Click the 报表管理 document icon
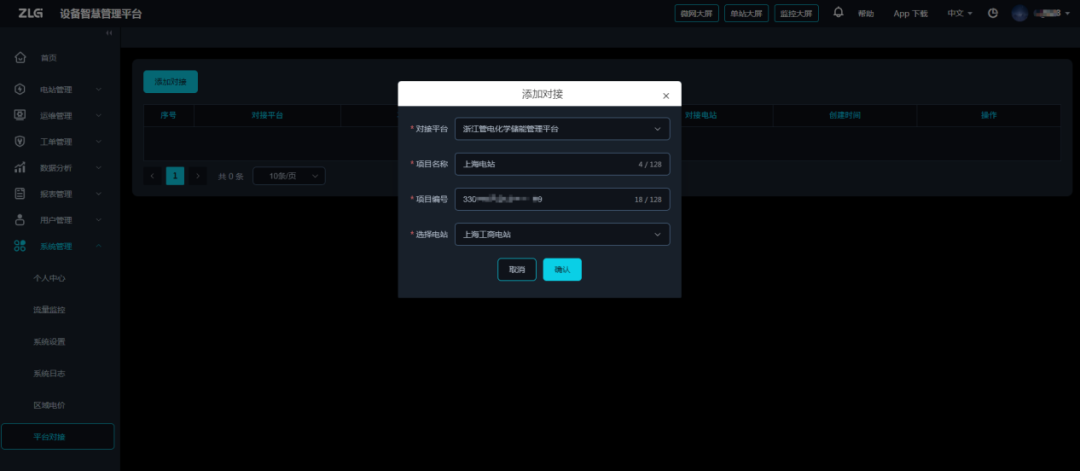Image resolution: width=1080 pixels, height=471 pixels. [x=21, y=193]
